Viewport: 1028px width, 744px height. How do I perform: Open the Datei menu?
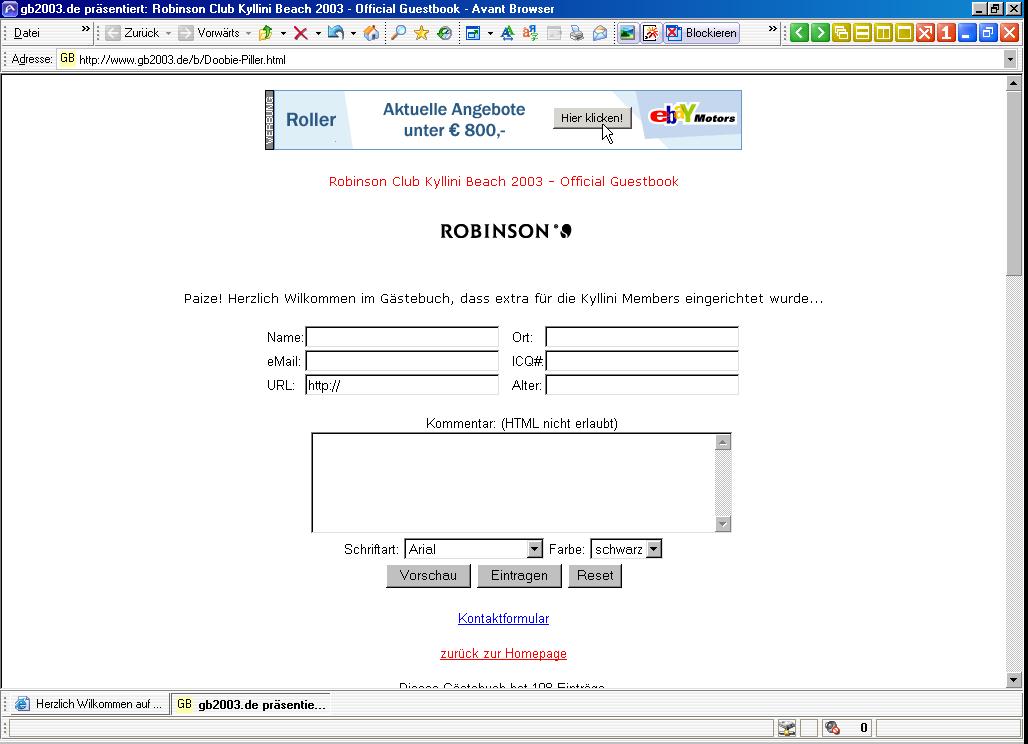(x=27, y=33)
